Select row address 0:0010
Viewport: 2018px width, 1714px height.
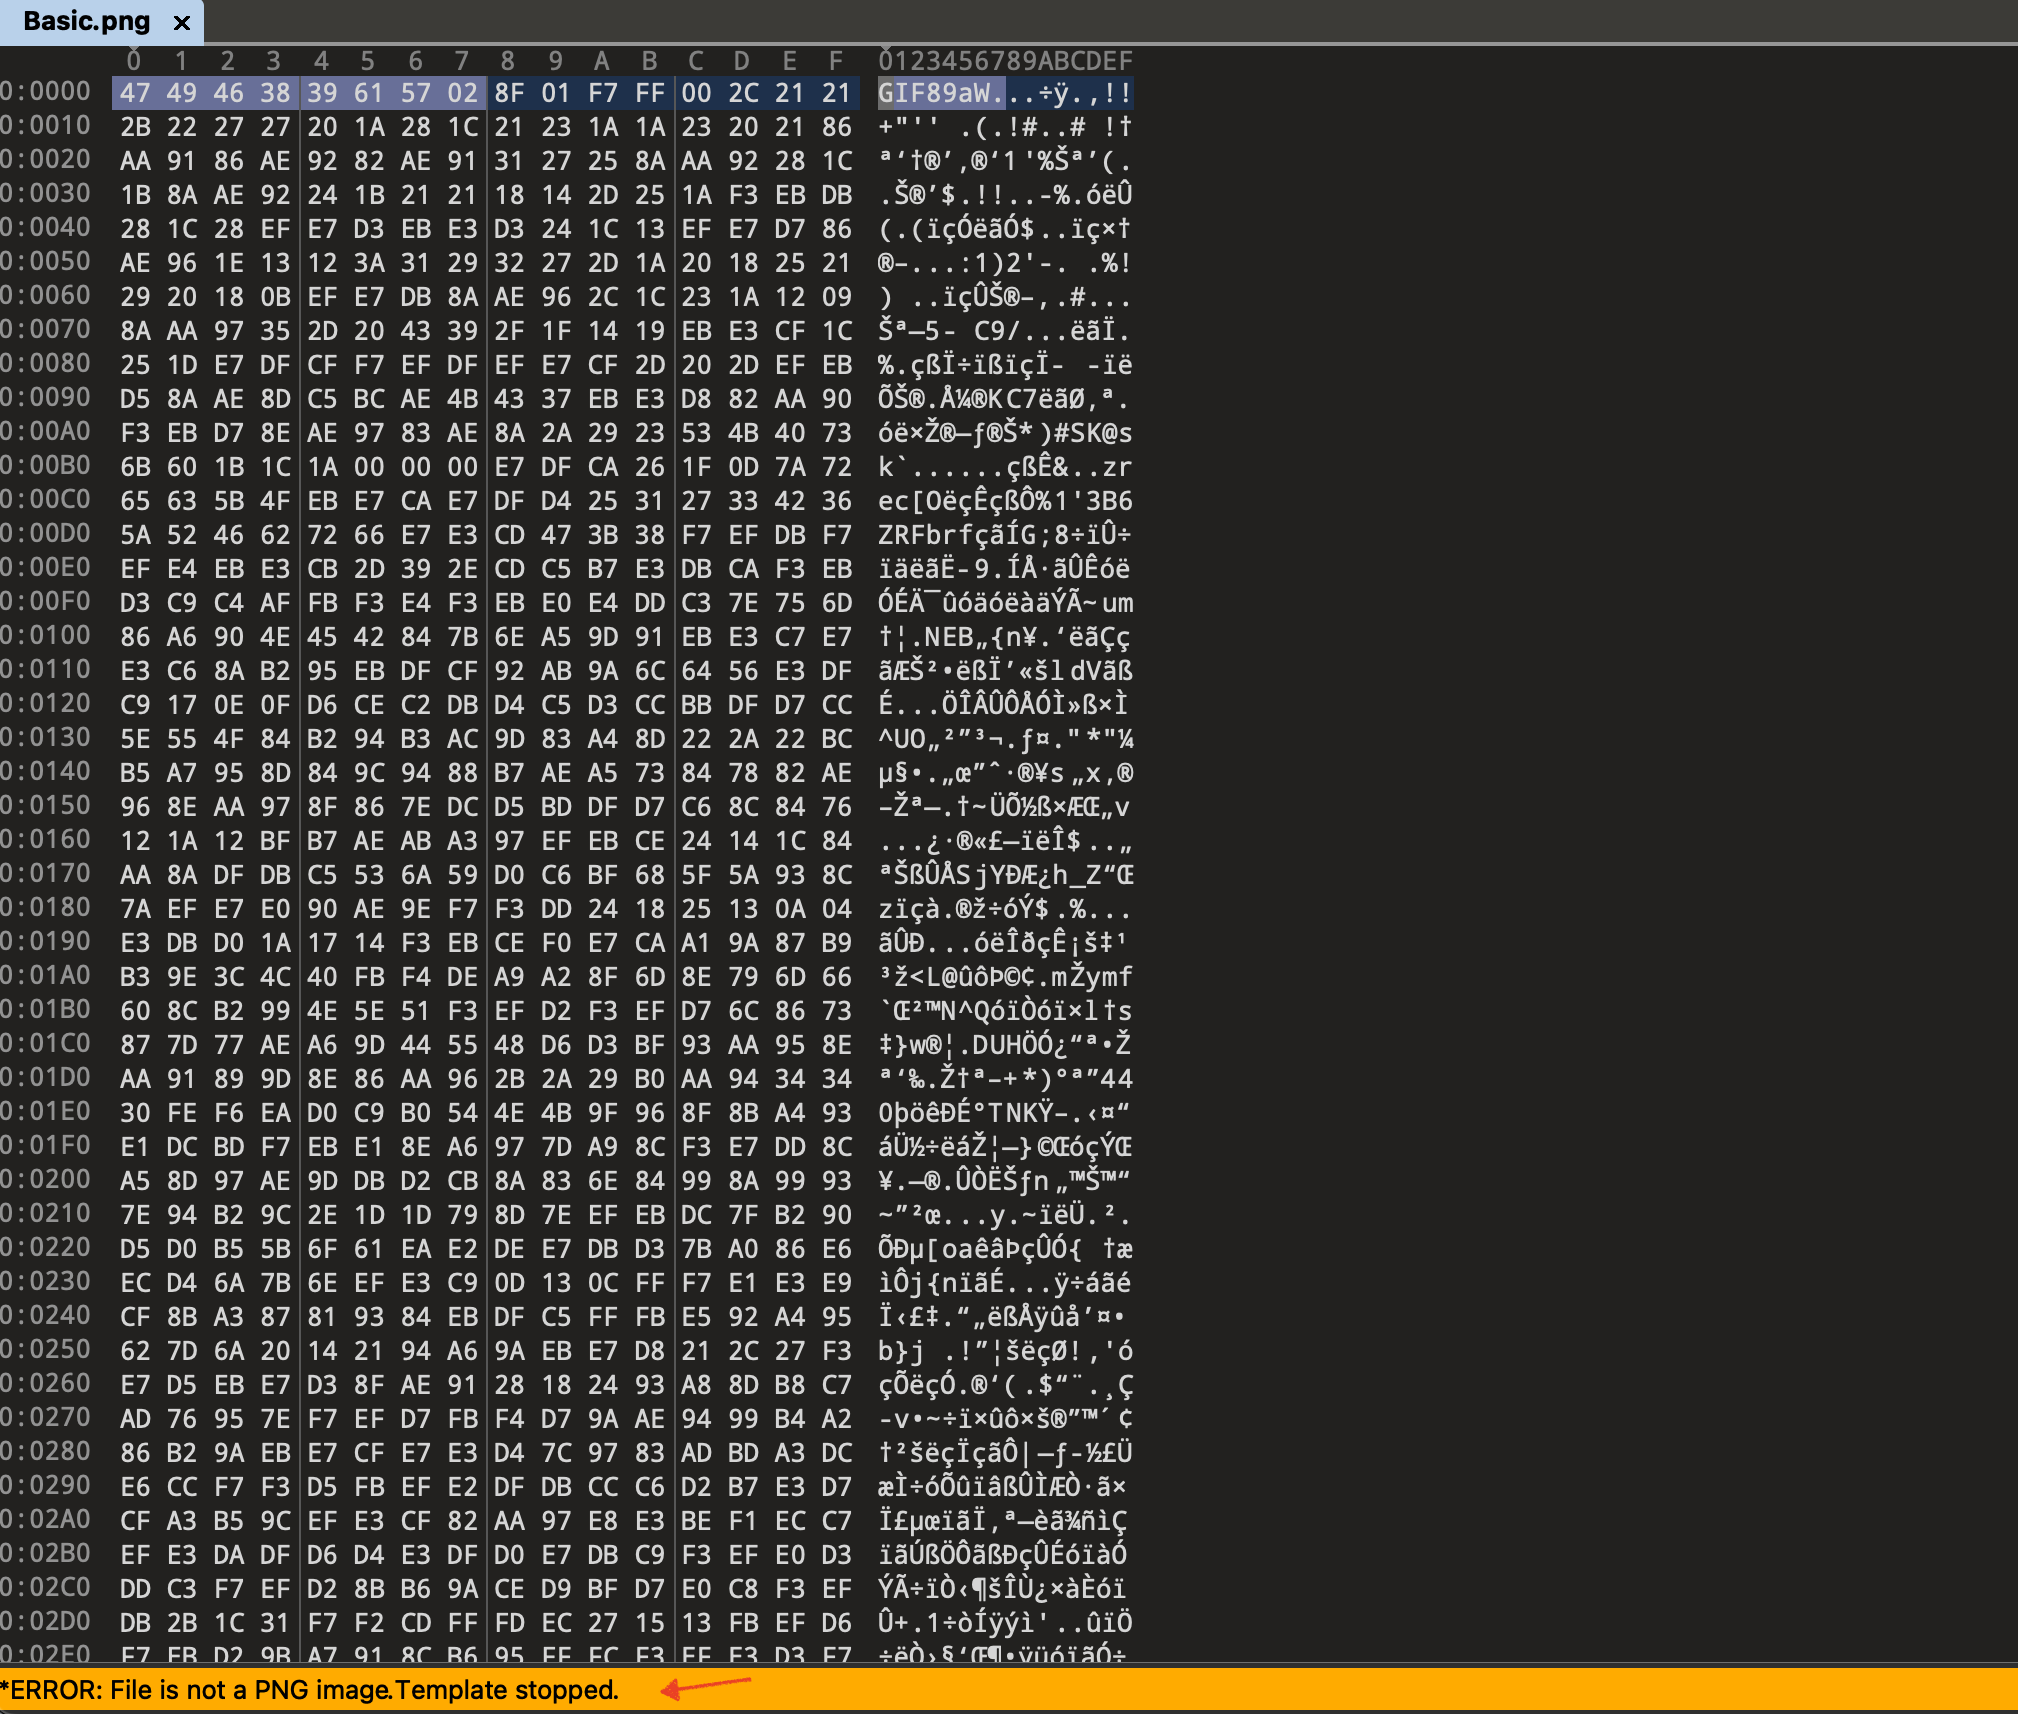coord(46,126)
